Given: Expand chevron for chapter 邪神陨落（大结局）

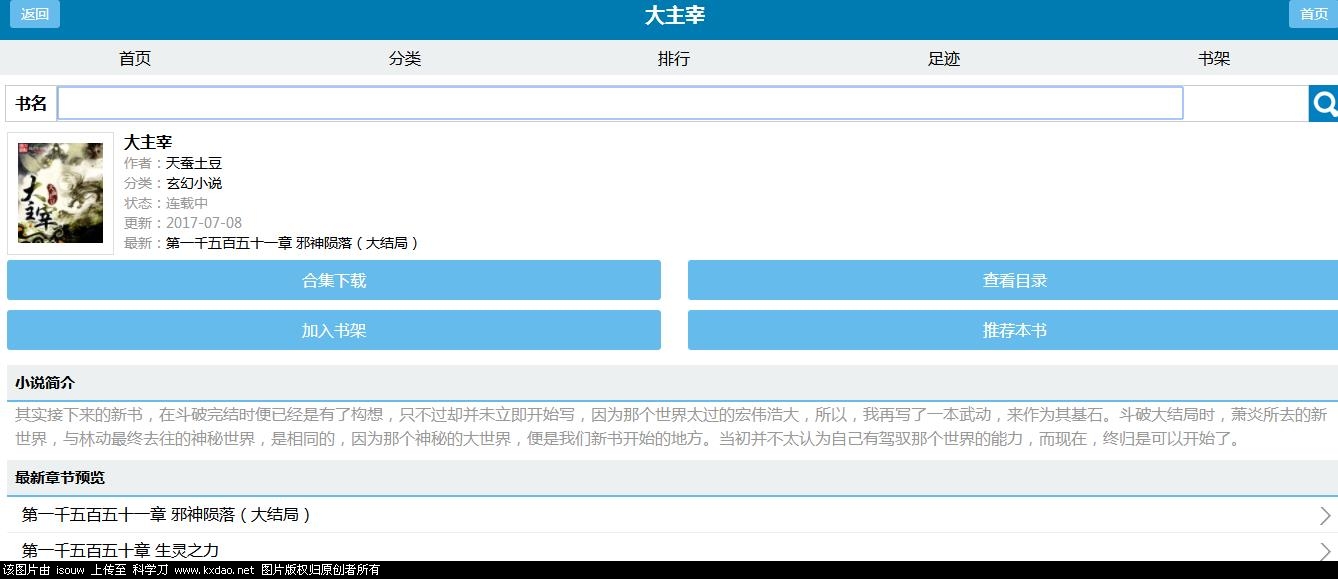Looking at the screenshot, I should click(1325, 516).
